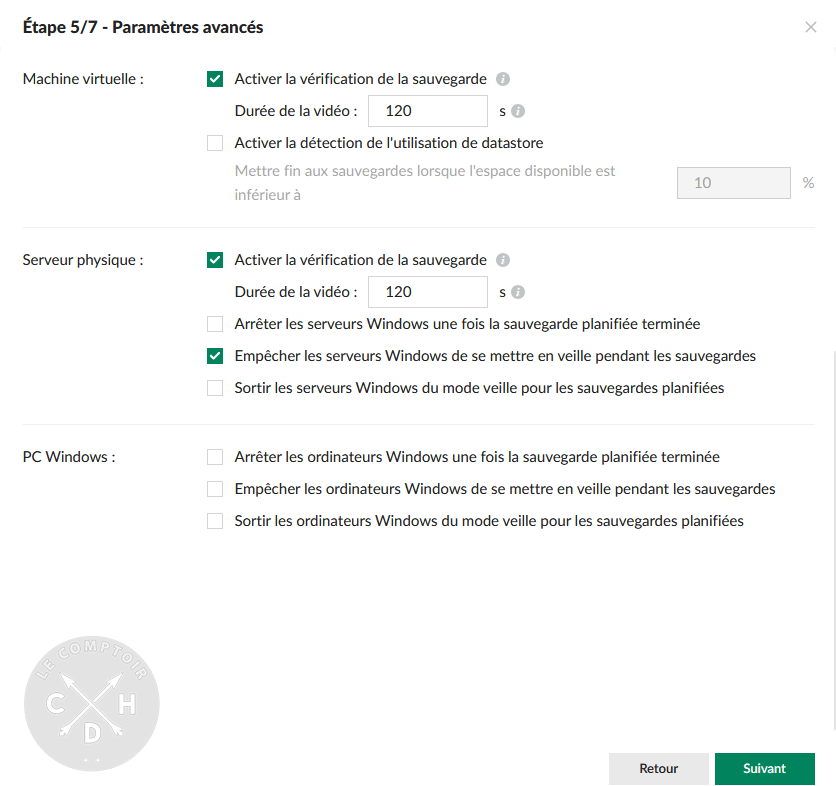The width and height of the screenshot is (836, 786).
Task: Enable waking Windows servers for scheduled backups
Action: click(214, 388)
